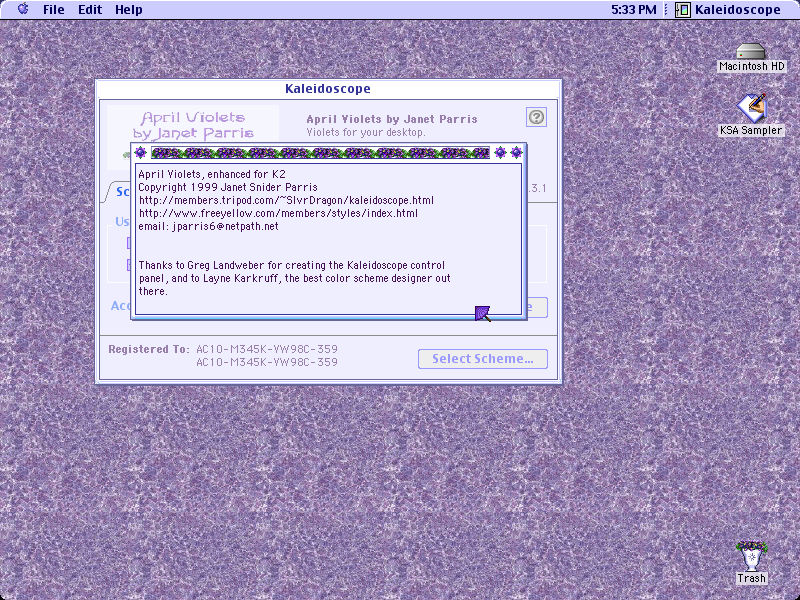The width and height of the screenshot is (800, 600).
Task: Click the 'Registered To:' label
Action: pos(148,349)
